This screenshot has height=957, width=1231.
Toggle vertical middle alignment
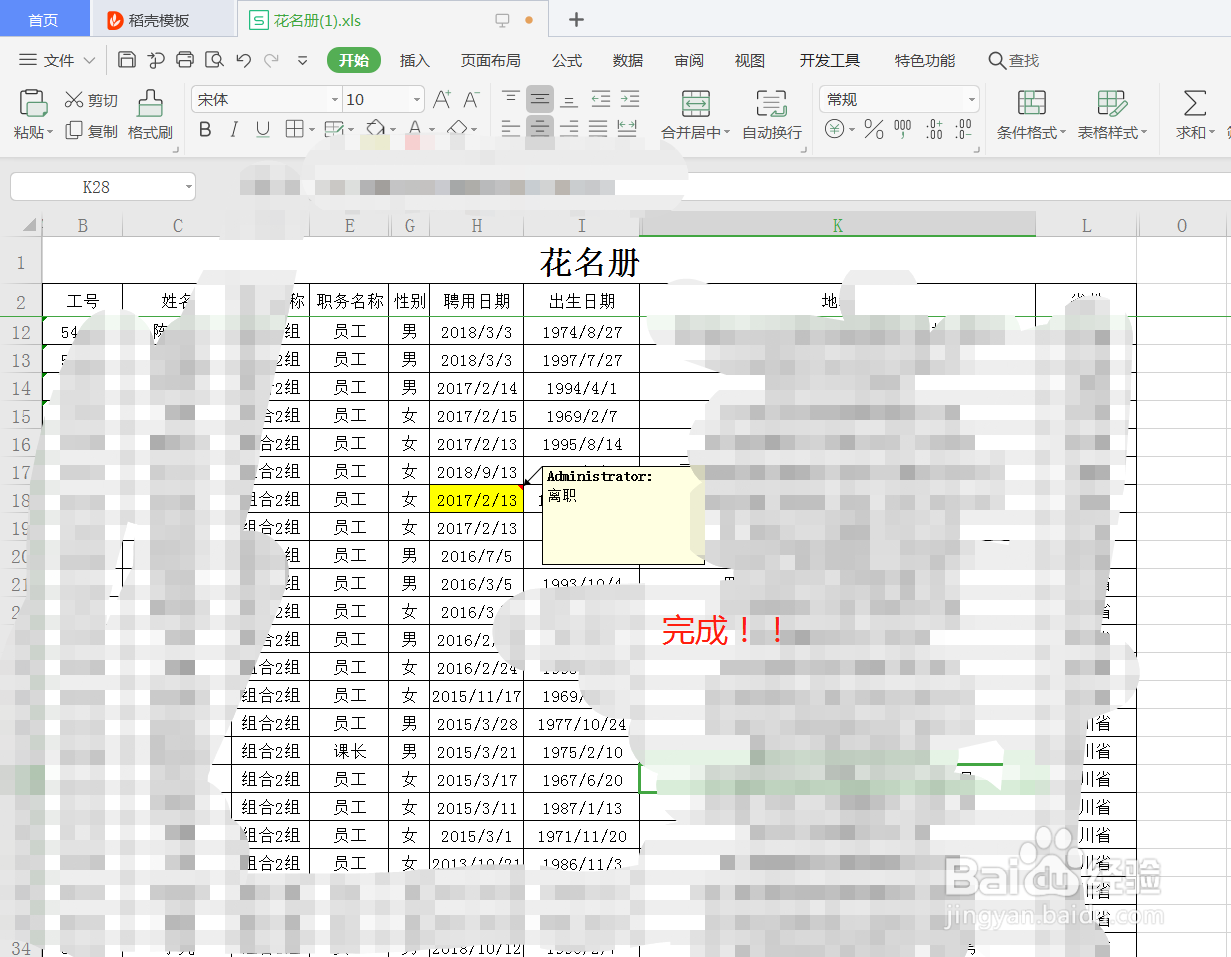coord(540,99)
